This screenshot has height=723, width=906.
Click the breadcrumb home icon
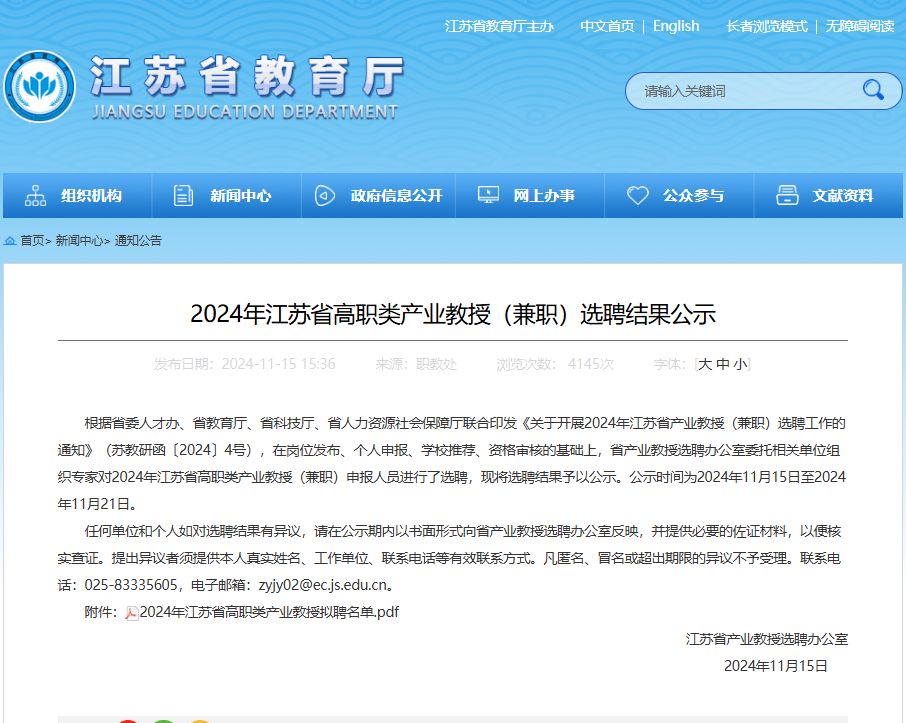[x=10, y=240]
